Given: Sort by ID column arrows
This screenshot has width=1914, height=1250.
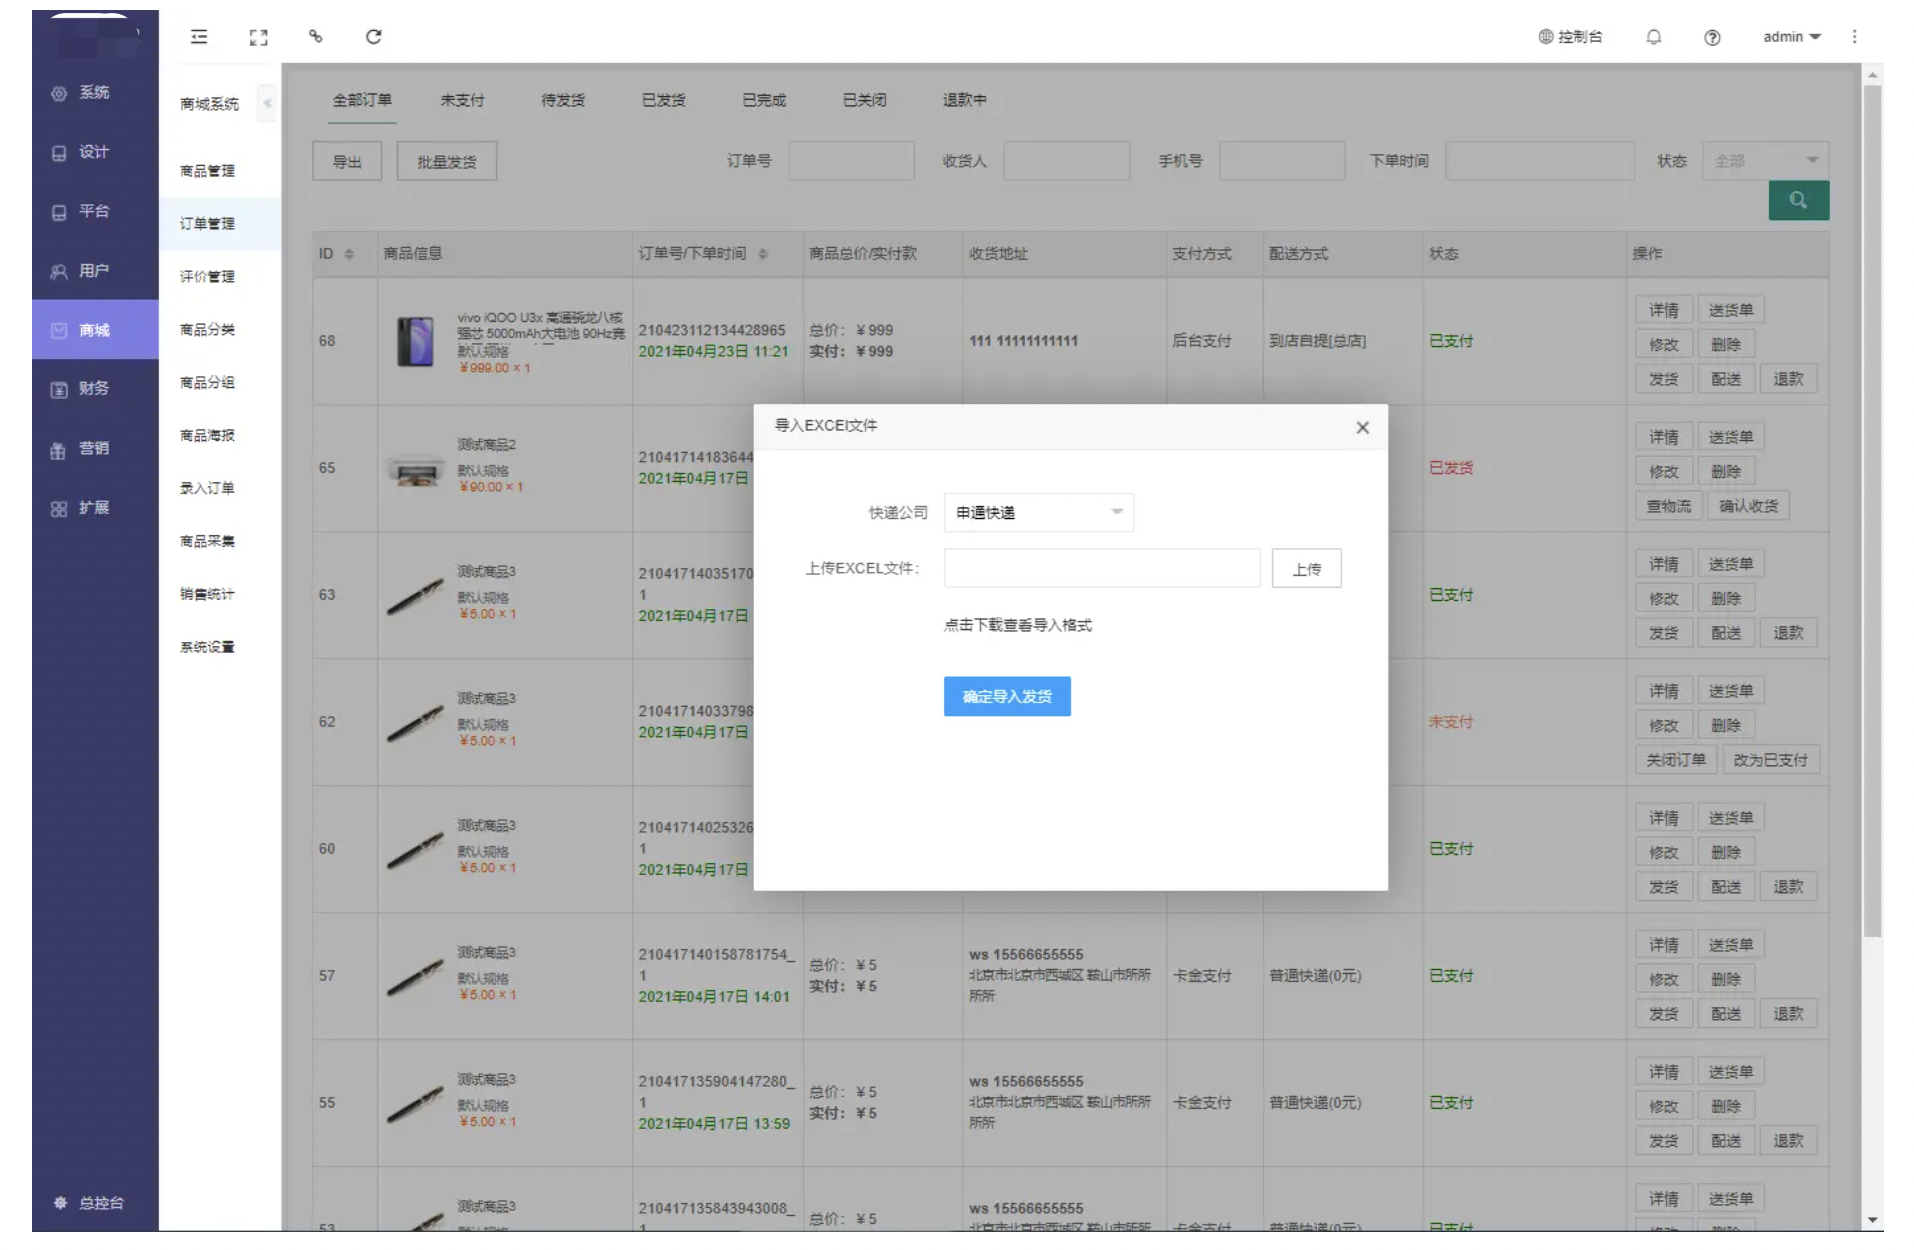Looking at the screenshot, I should [x=349, y=254].
